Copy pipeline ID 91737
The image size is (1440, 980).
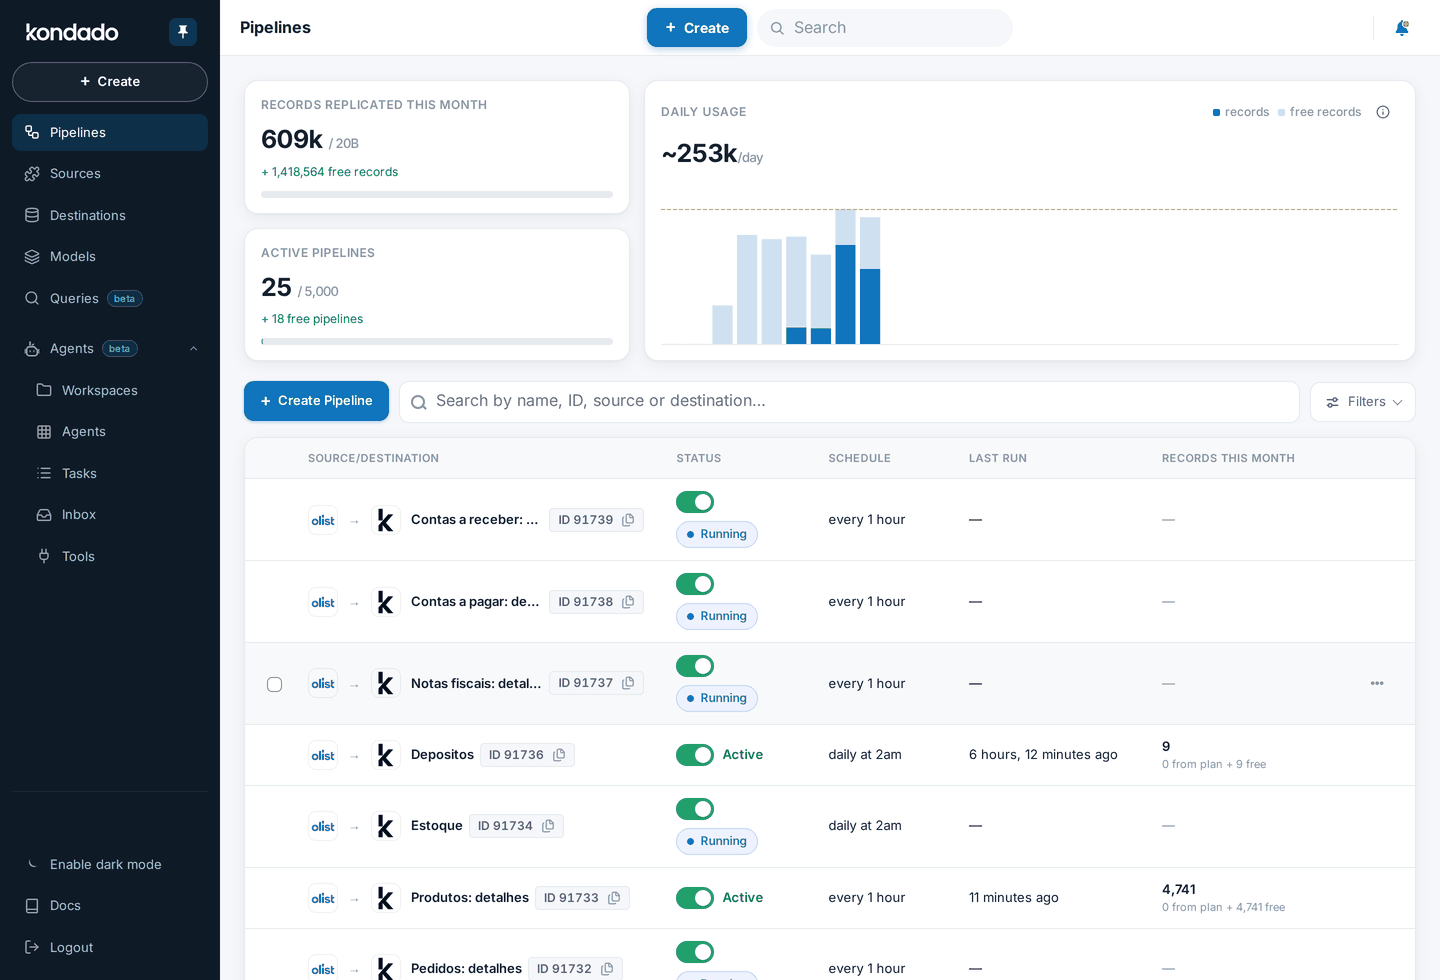click(x=628, y=684)
